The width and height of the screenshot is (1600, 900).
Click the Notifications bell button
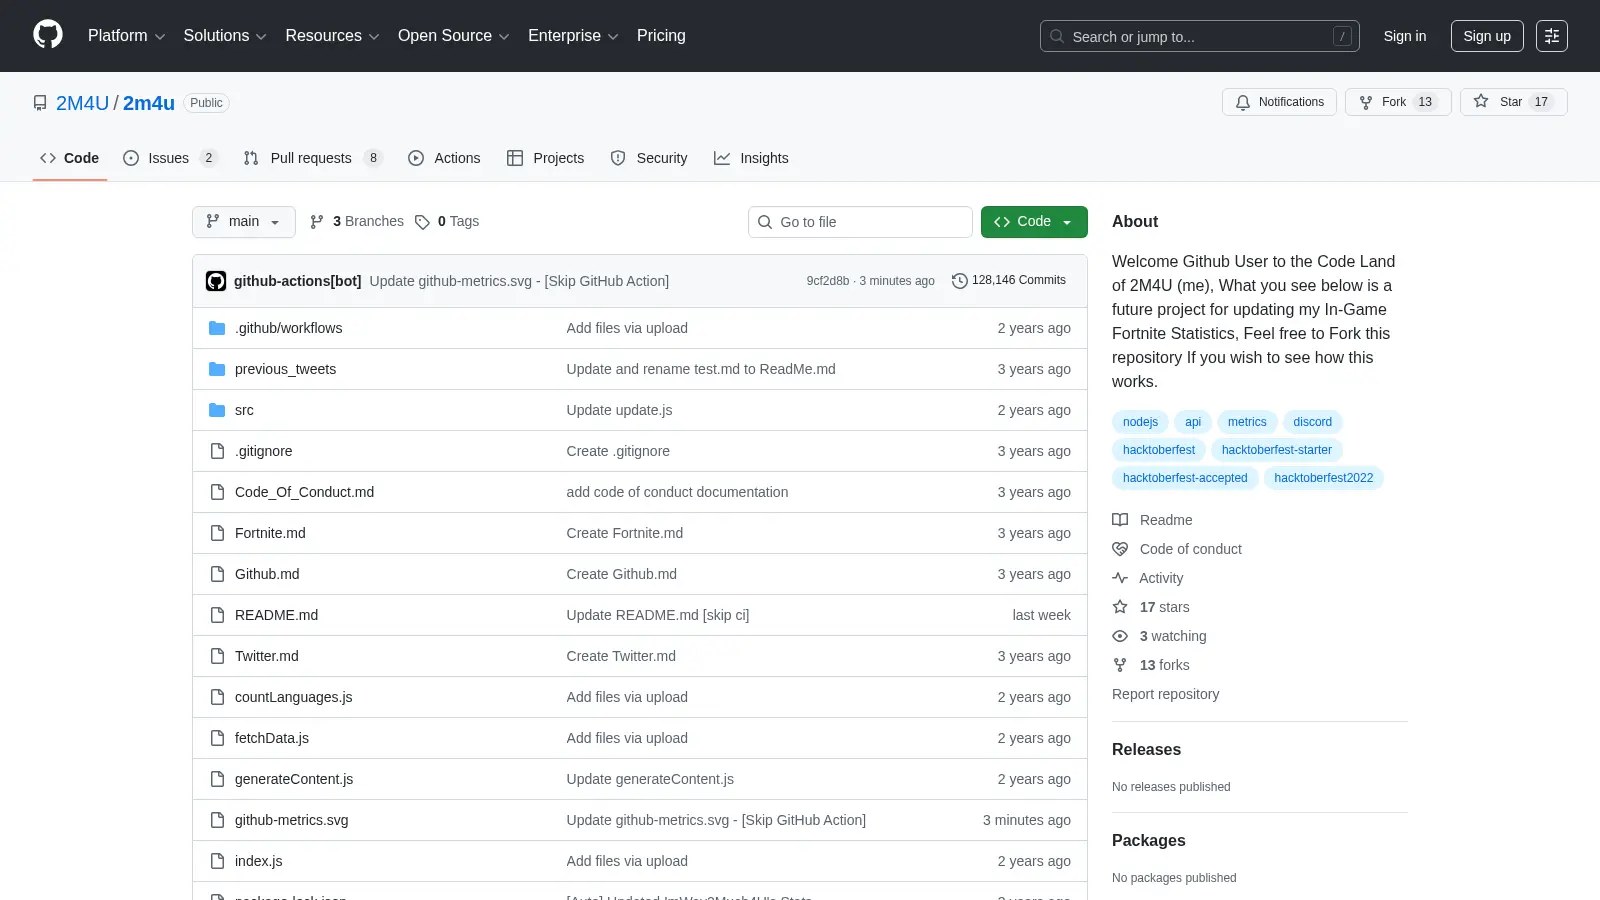[1279, 102]
